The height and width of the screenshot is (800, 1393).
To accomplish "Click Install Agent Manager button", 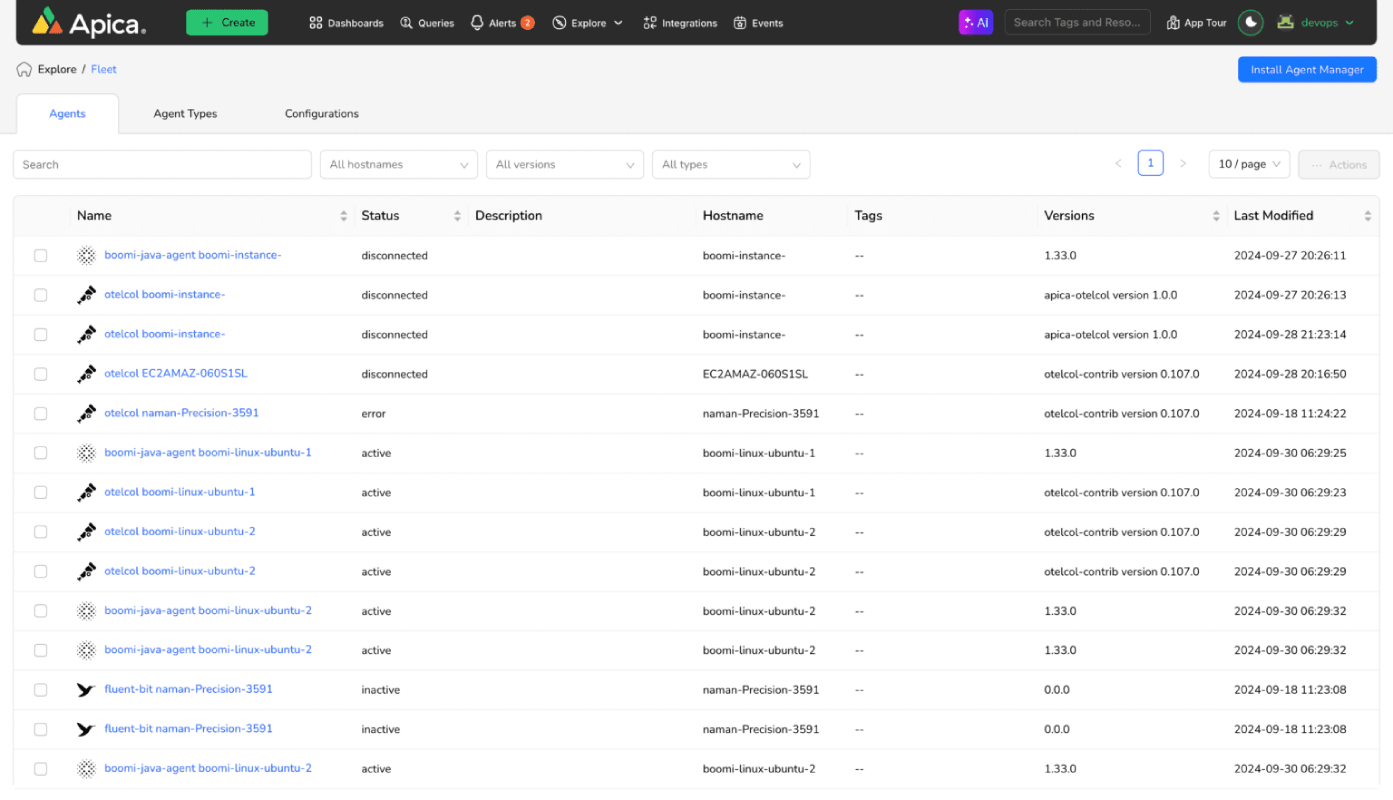I will coord(1307,69).
